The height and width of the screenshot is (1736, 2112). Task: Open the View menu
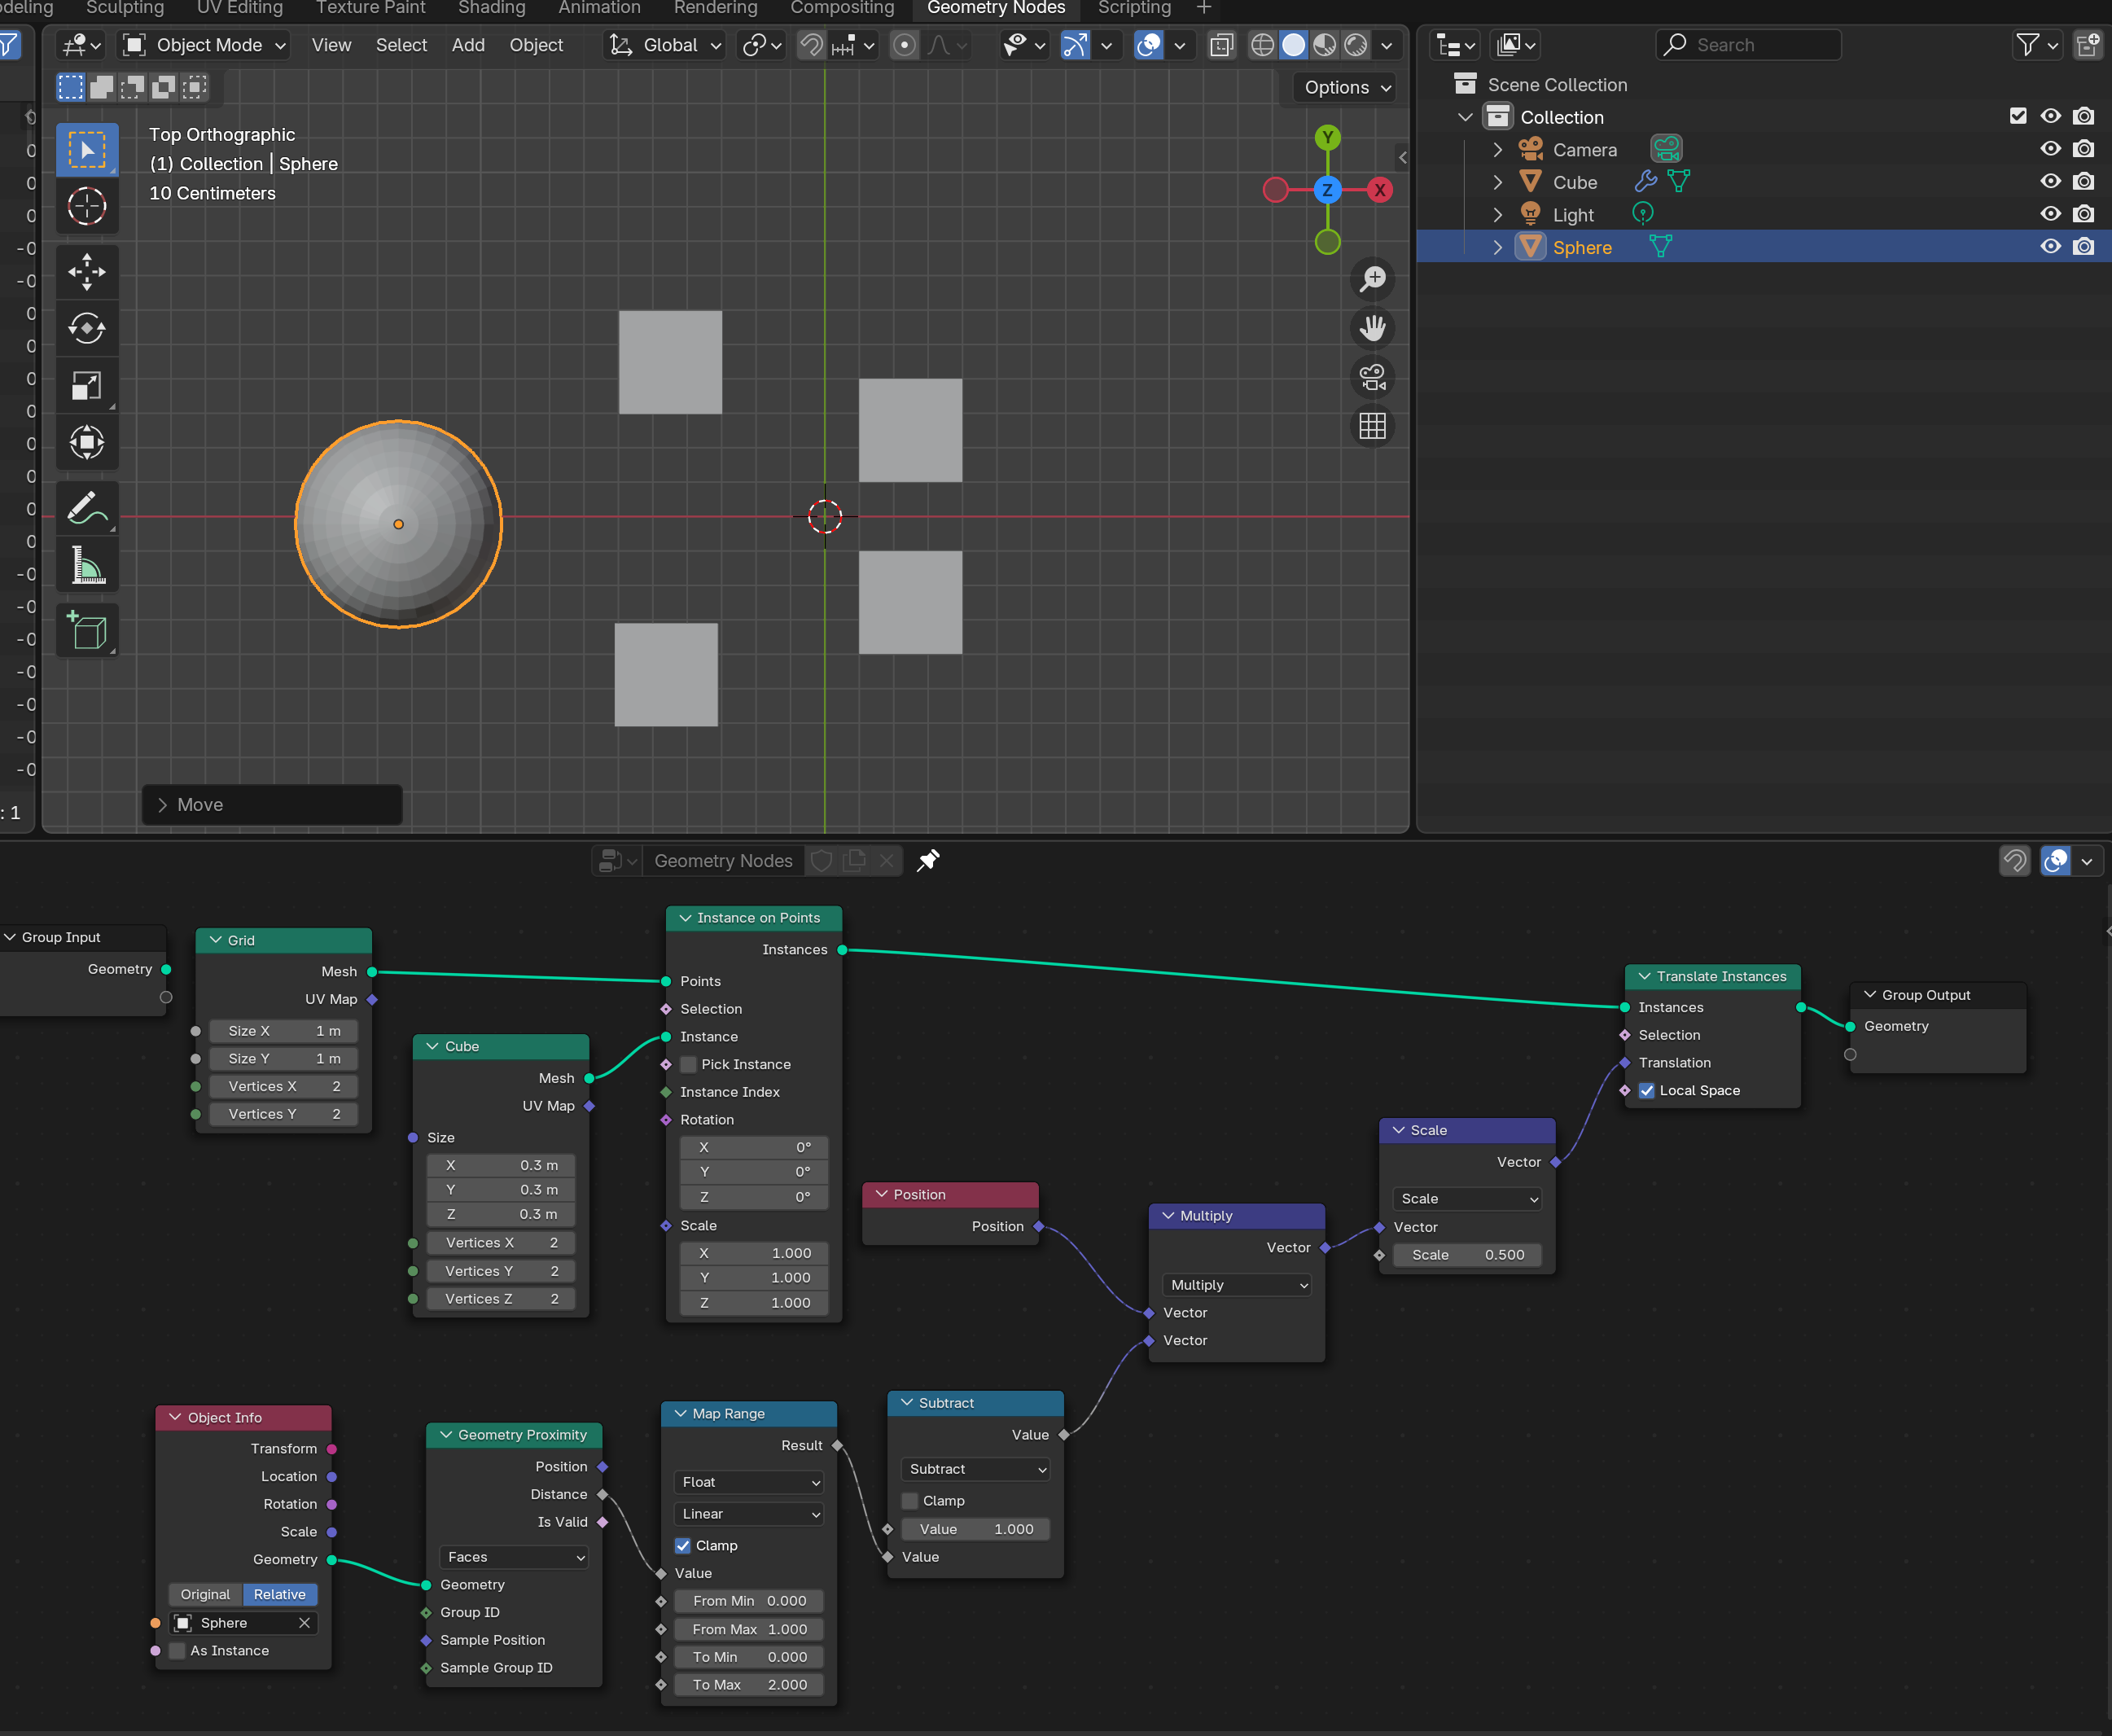(x=331, y=45)
